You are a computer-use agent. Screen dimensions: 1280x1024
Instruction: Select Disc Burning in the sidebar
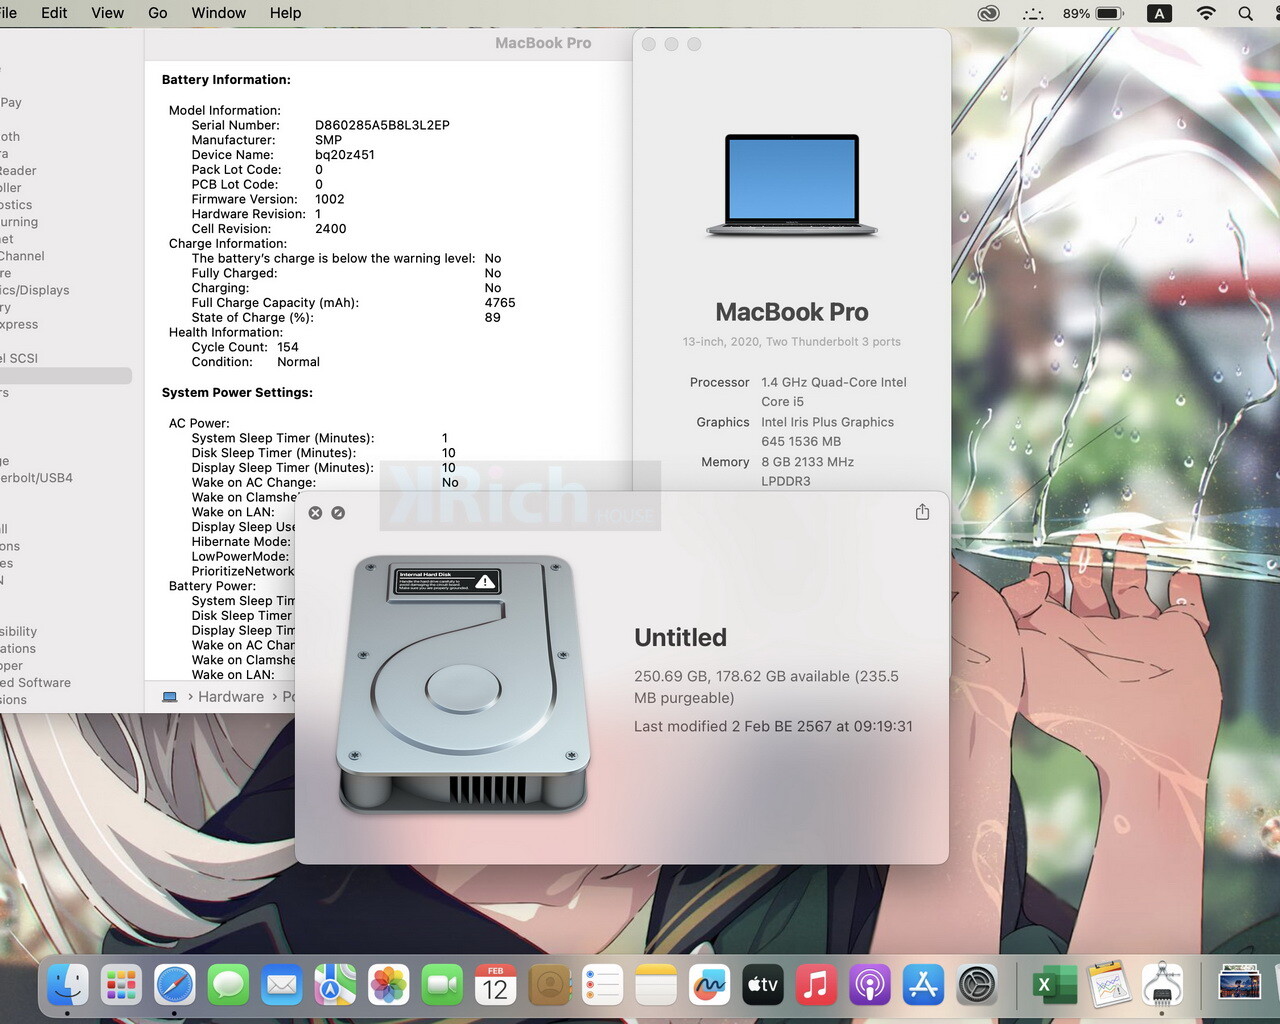[19, 222]
